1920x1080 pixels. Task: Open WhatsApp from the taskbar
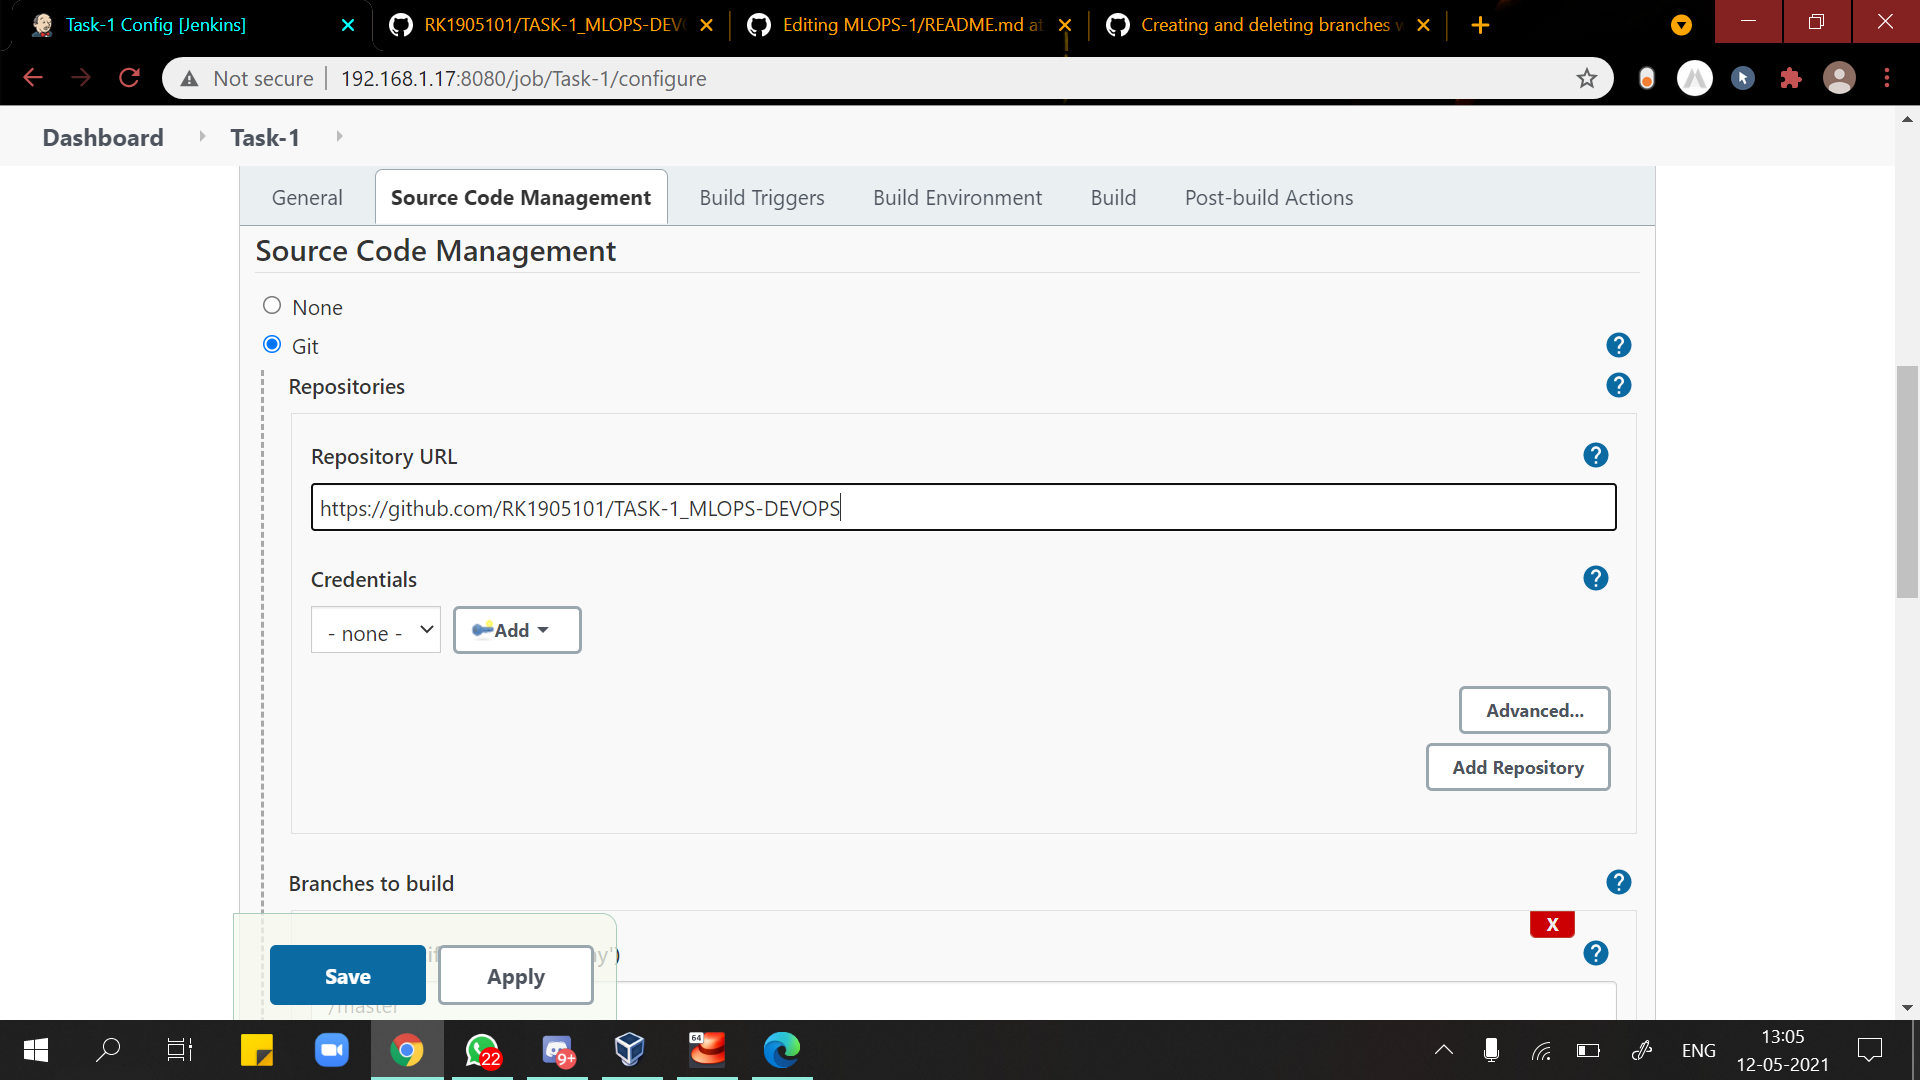[482, 1050]
